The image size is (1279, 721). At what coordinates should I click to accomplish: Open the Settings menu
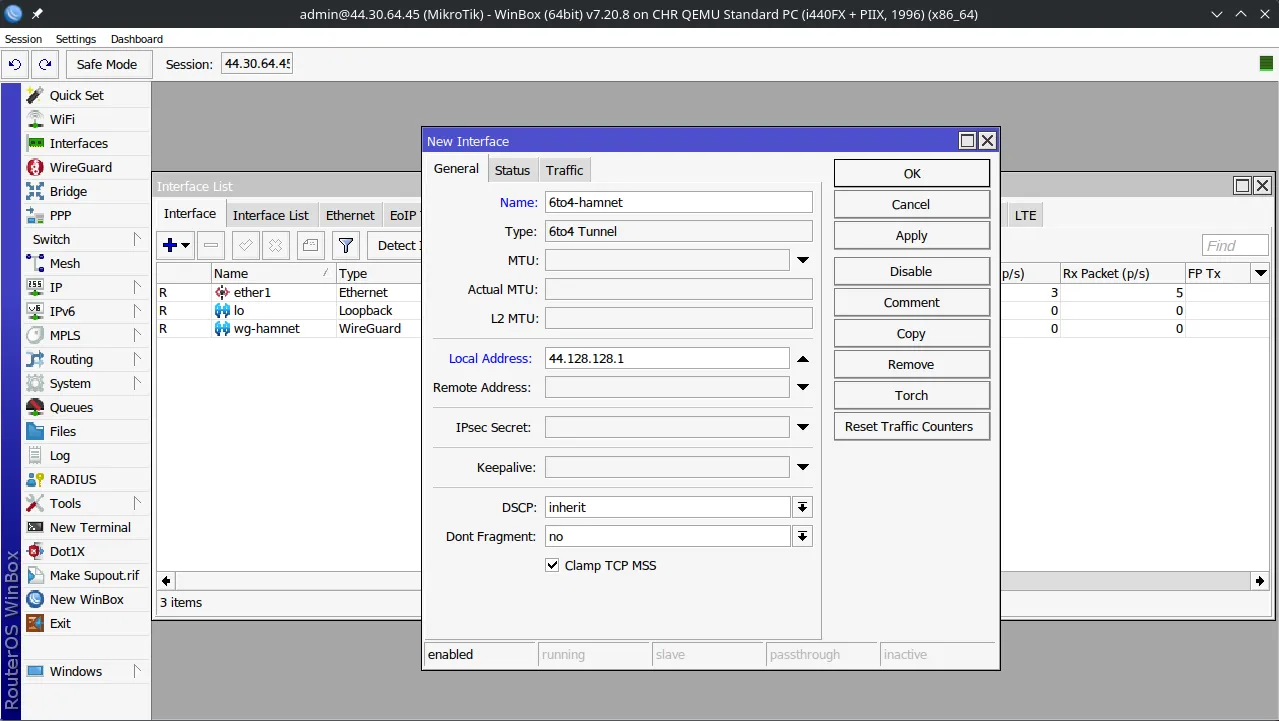[76, 39]
